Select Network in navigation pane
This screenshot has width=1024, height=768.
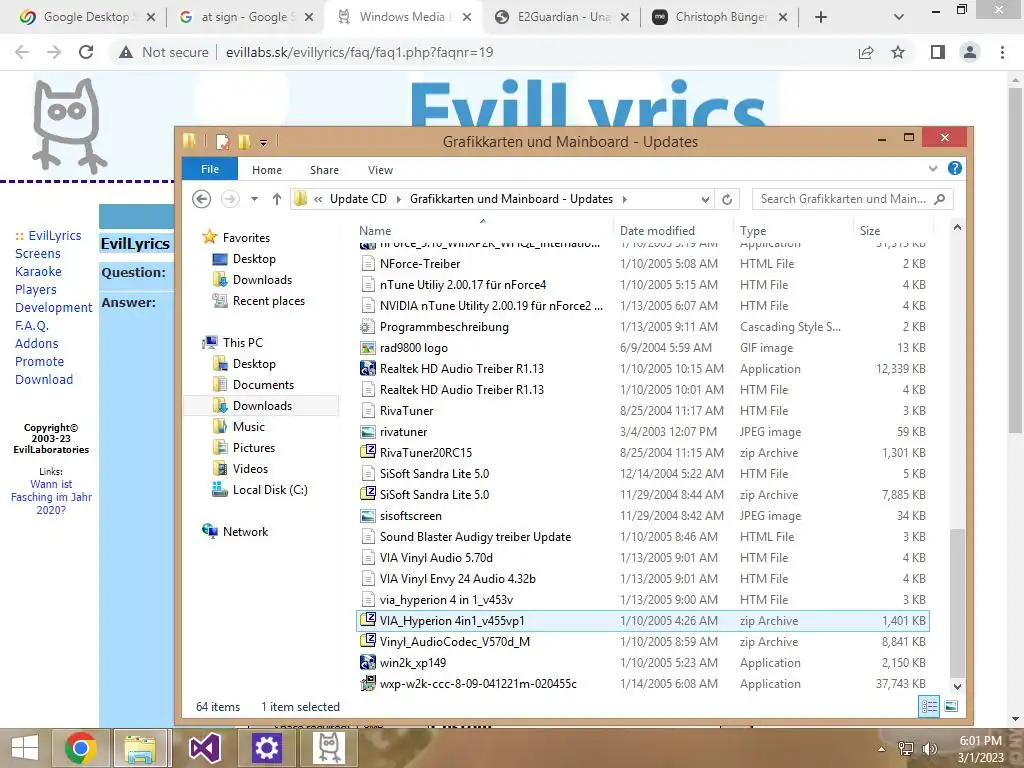(x=244, y=532)
